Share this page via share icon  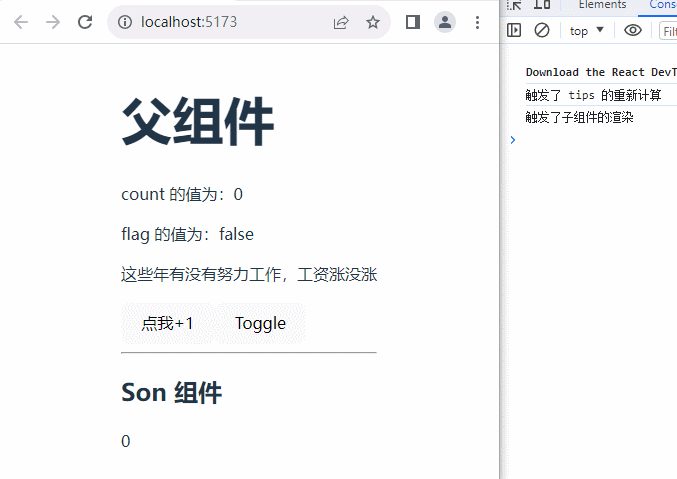click(x=341, y=22)
